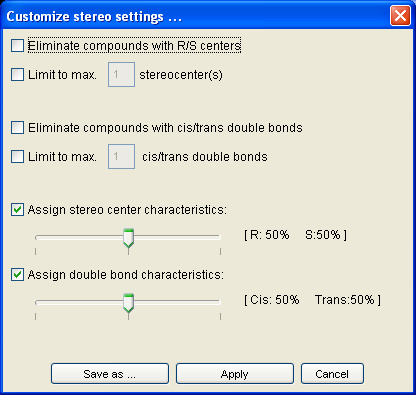The height and width of the screenshot is (395, 416).
Task: Click the Cis: 50% Trans:50% readout
Action: (312, 300)
